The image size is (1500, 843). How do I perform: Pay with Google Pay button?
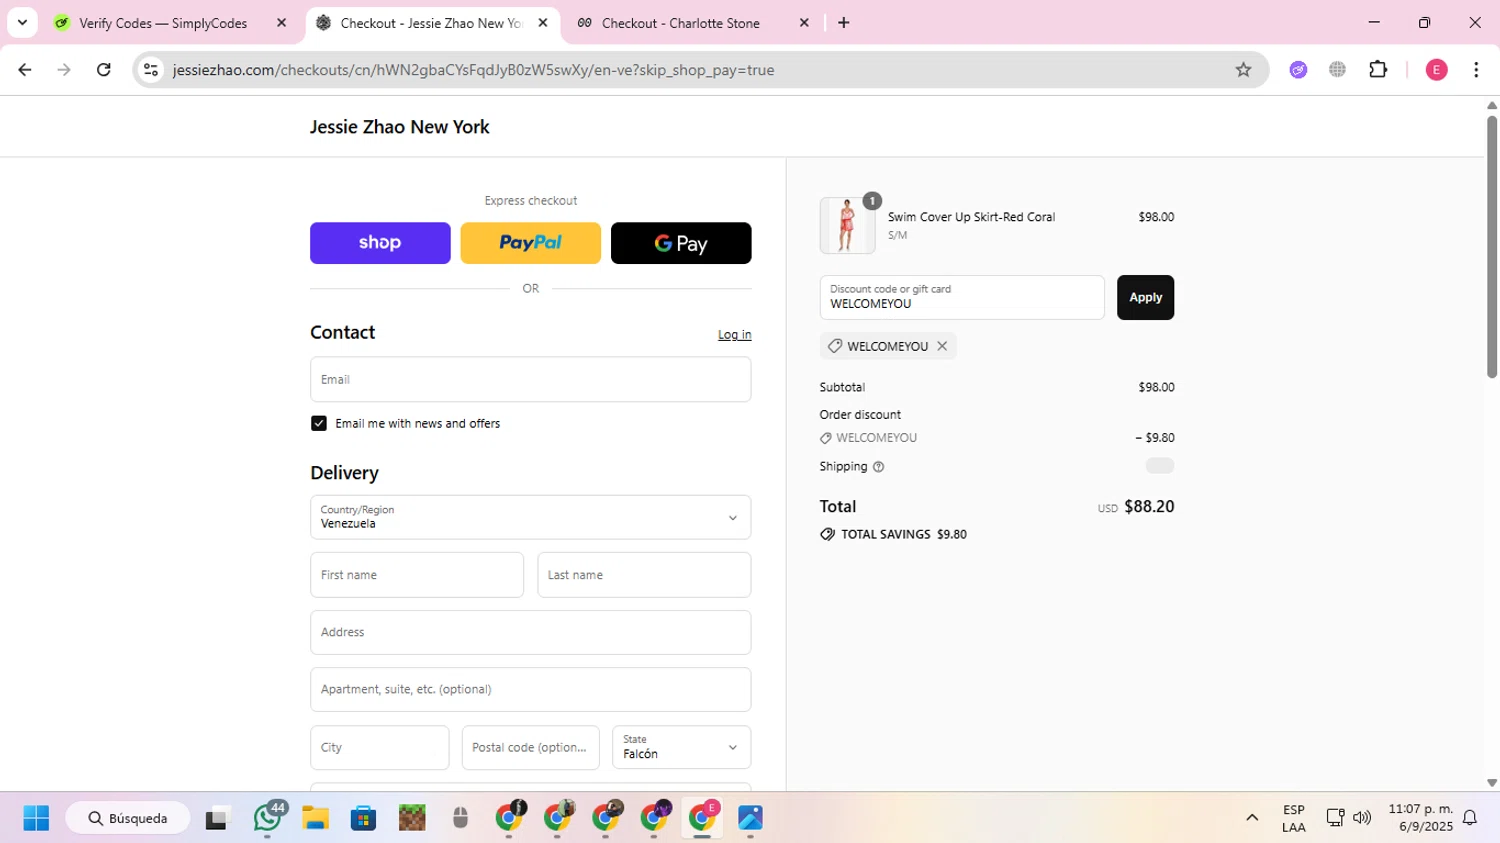681,243
